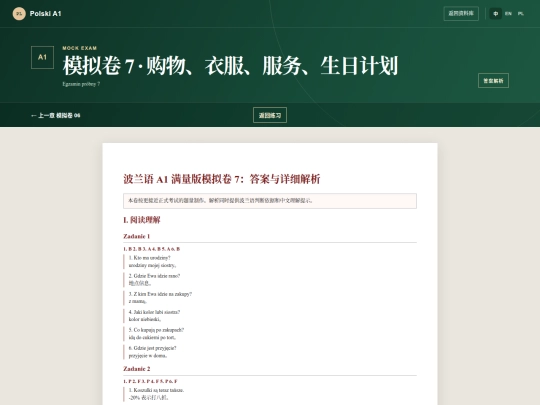The height and width of the screenshot is (405, 540).
Task: Click the 返回资料库 button
Action: (461, 13)
